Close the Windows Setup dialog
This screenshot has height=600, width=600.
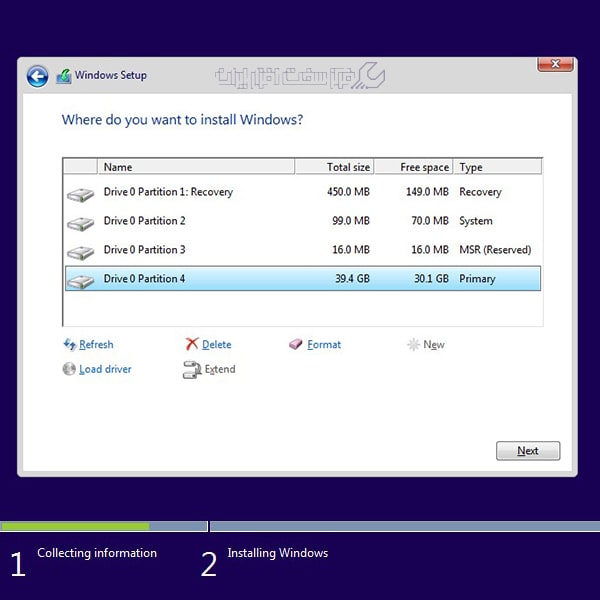coord(555,64)
